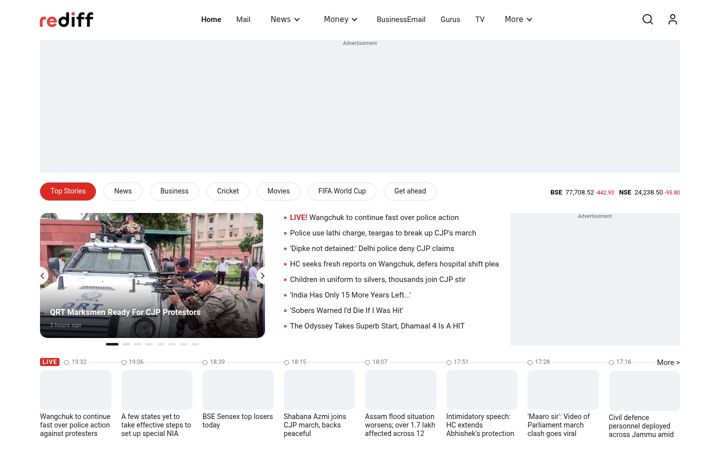Open Shabana Azmi joins CJP march text
The width and height of the screenshot is (720, 450).
(315, 425)
